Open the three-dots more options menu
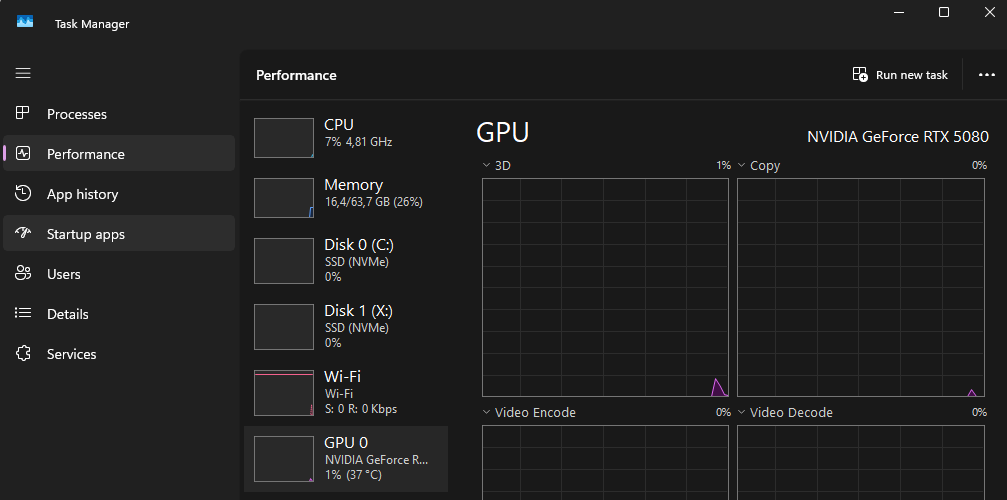Image resolution: width=1007 pixels, height=500 pixels. pyautogui.click(x=986, y=75)
